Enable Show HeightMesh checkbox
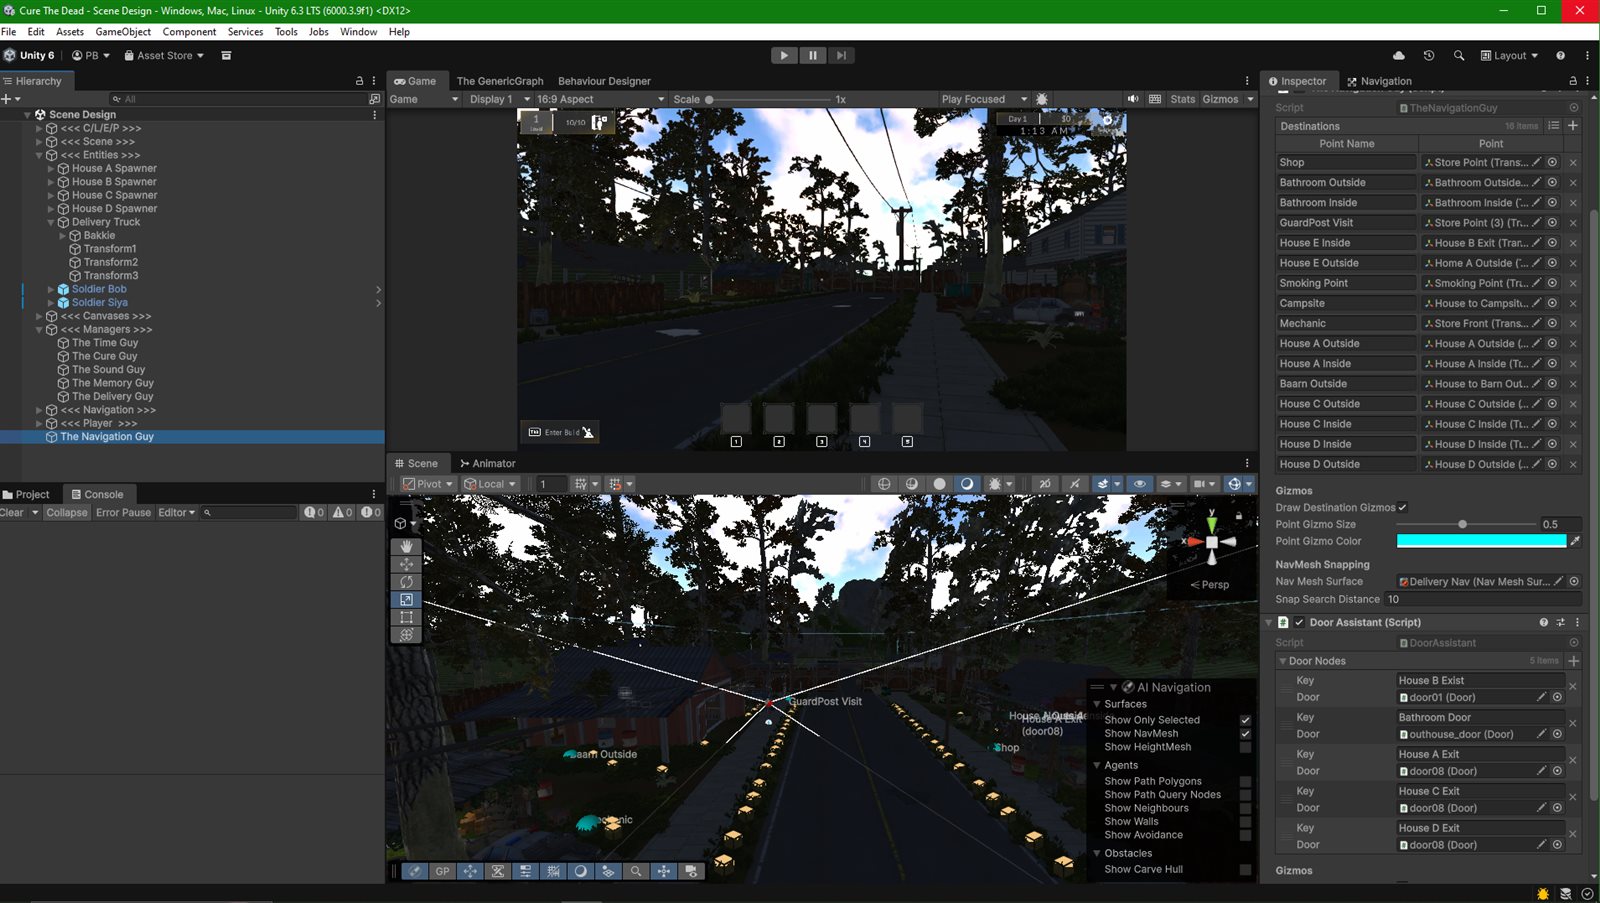This screenshot has height=903, width=1600. click(x=1245, y=747)
